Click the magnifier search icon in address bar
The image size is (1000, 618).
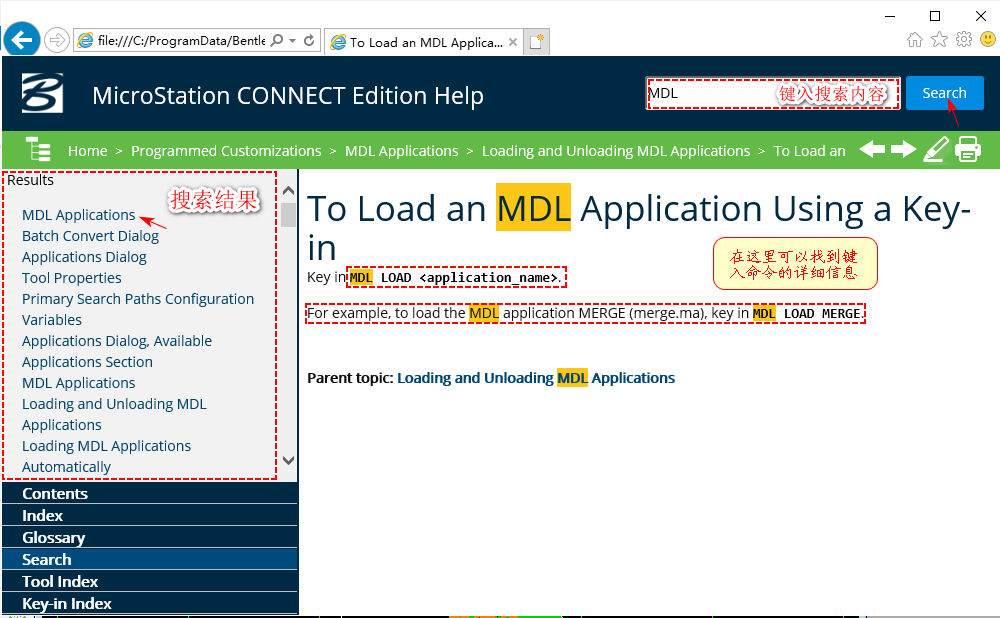coord(277,40)
